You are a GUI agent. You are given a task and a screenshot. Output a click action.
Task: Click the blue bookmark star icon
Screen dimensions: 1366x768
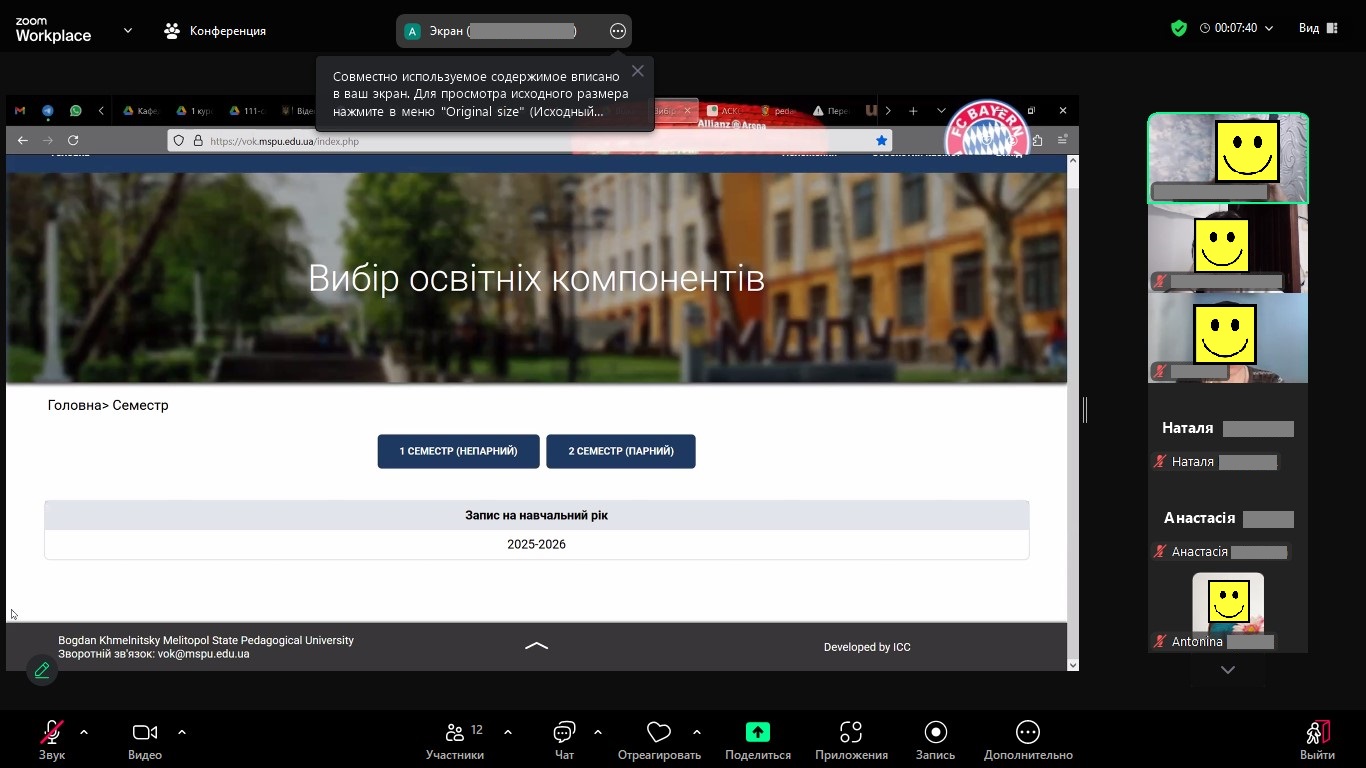881,141
